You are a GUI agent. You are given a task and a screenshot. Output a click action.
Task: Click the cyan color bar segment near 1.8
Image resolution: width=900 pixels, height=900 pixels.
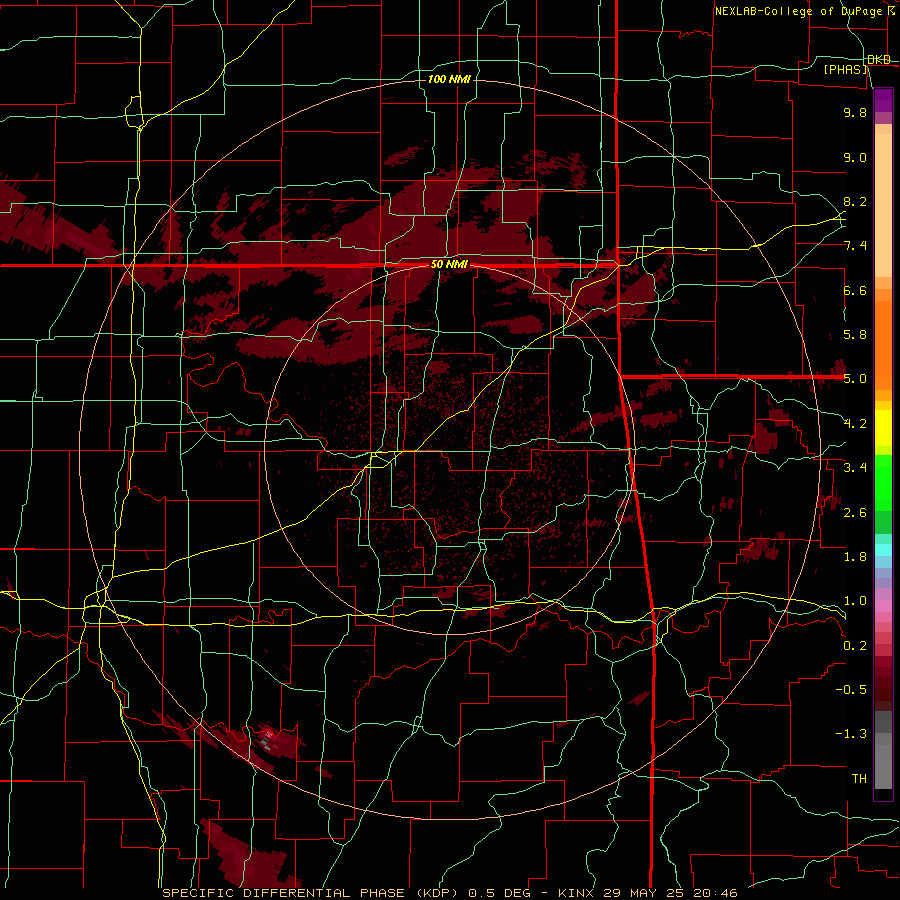(883, 550)
